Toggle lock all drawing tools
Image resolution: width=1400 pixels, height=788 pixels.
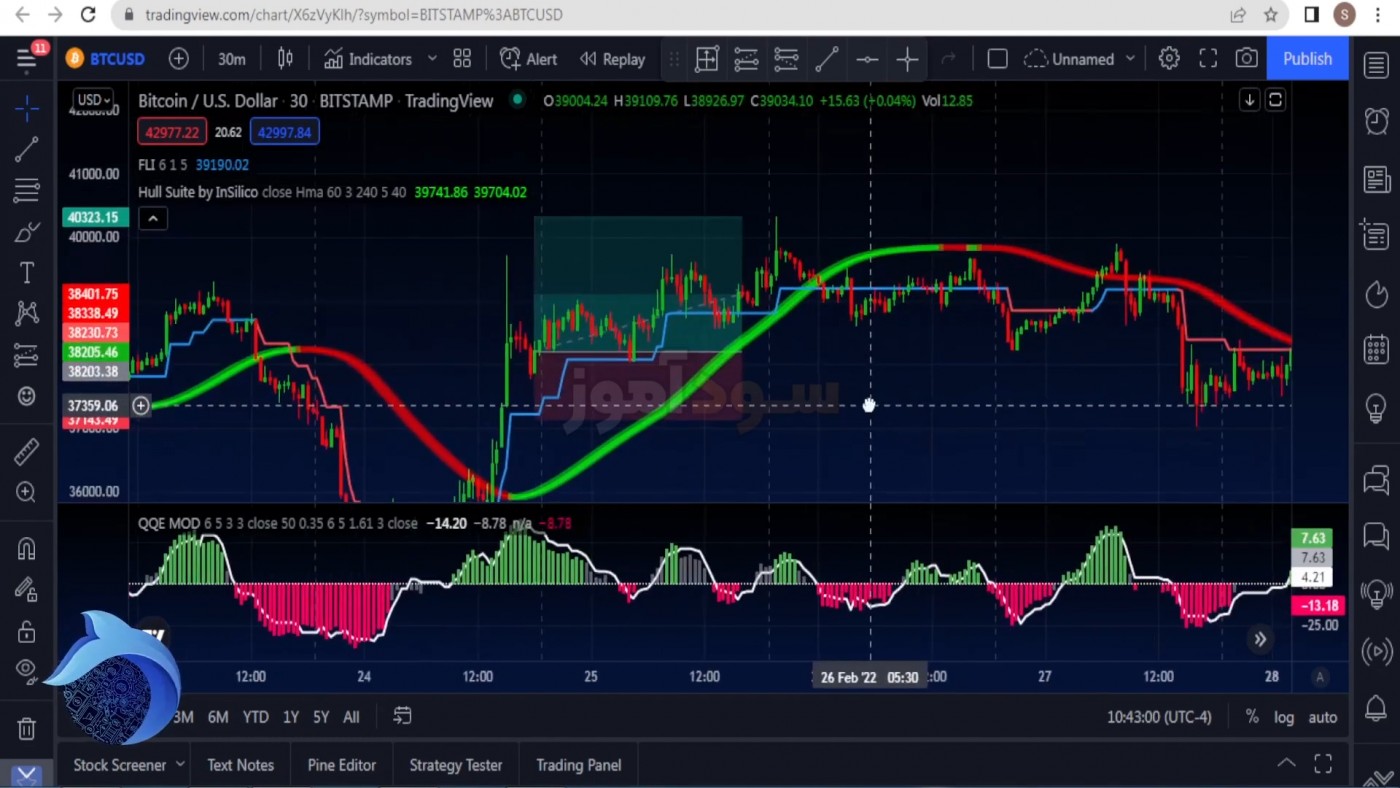(x=27, y=631)
